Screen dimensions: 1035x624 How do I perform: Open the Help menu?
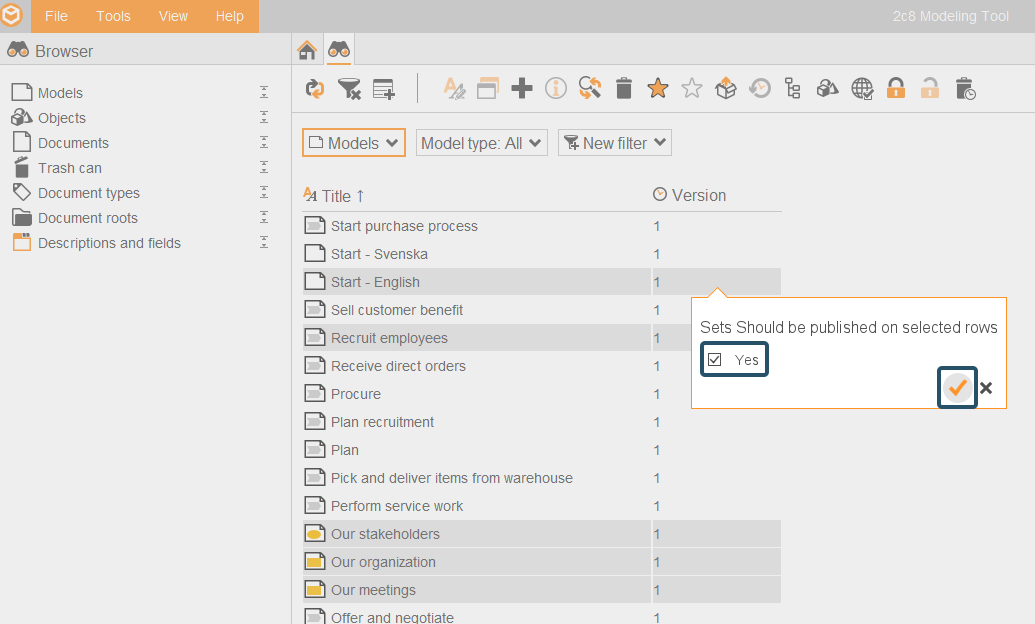[230, 16]
